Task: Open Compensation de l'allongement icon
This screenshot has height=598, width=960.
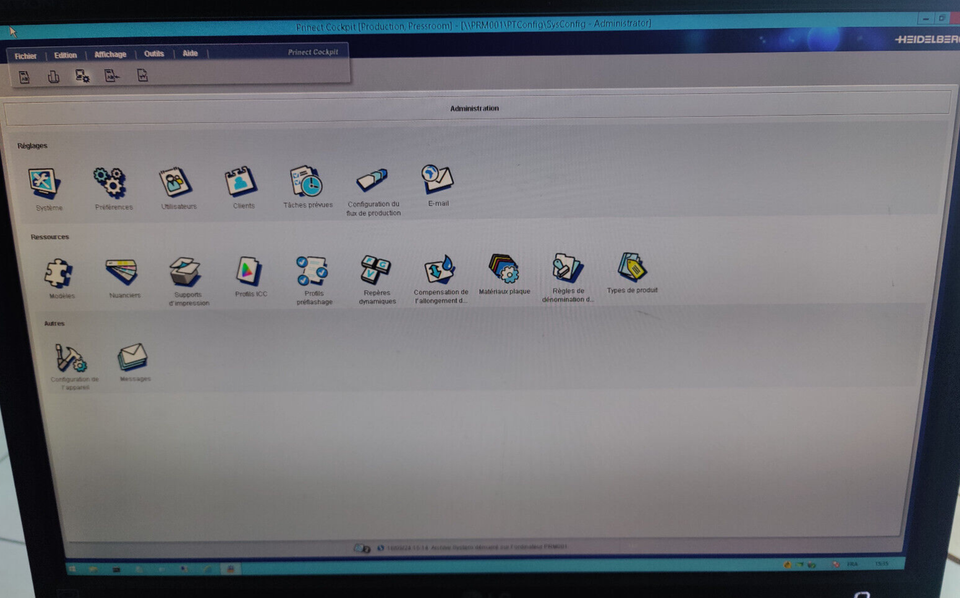Action: coord(439,269)
